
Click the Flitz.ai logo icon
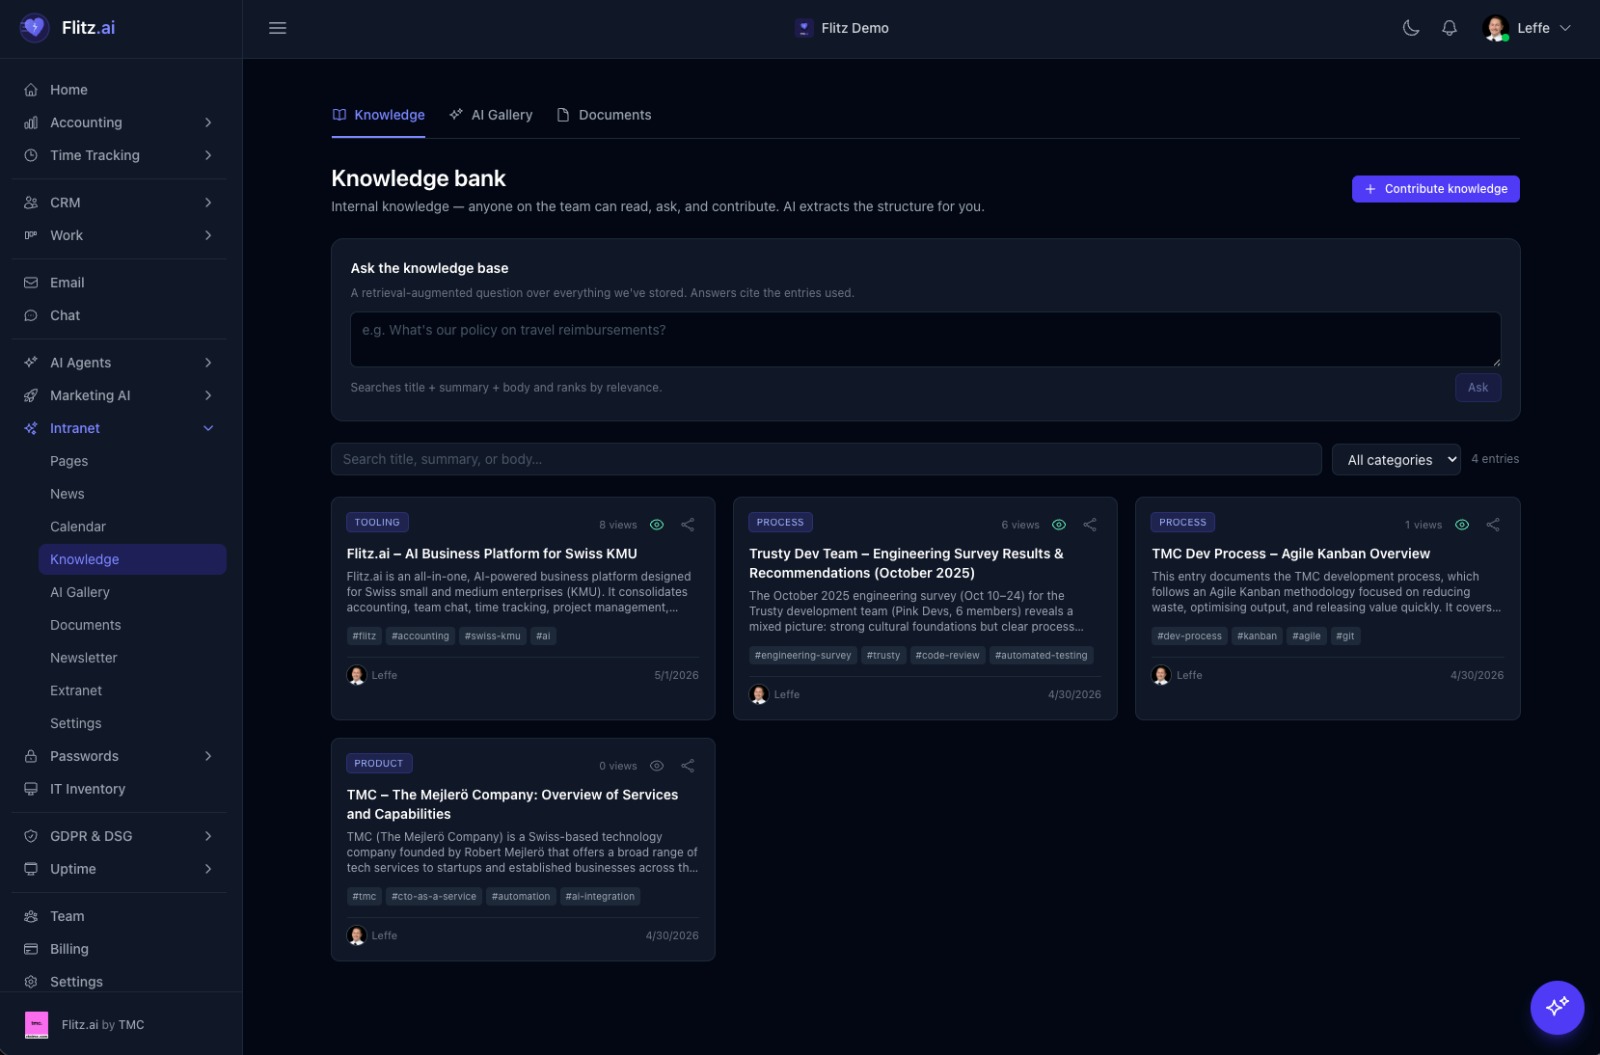click(x=34, y=28)
